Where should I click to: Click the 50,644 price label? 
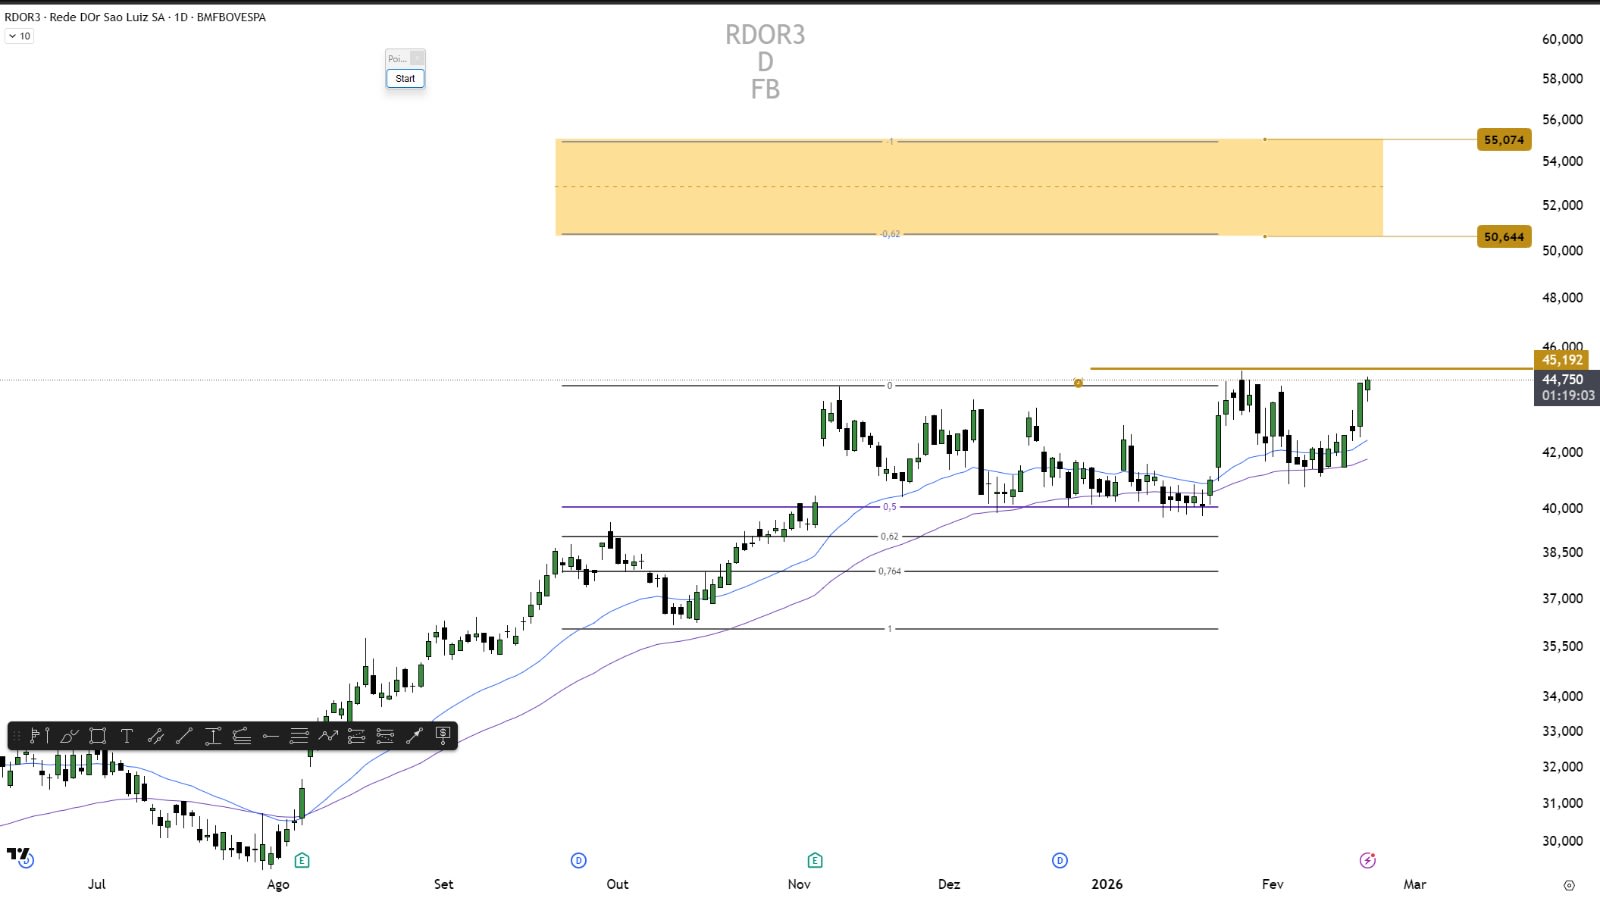1504,237
